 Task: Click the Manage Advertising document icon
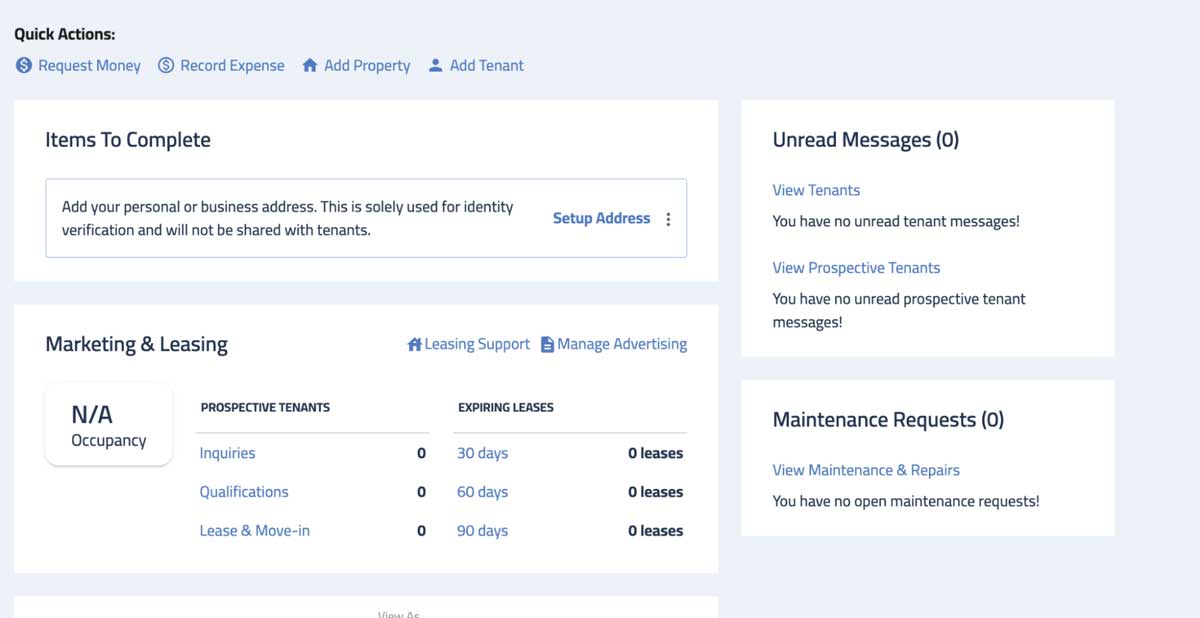[x=547, y=344]
